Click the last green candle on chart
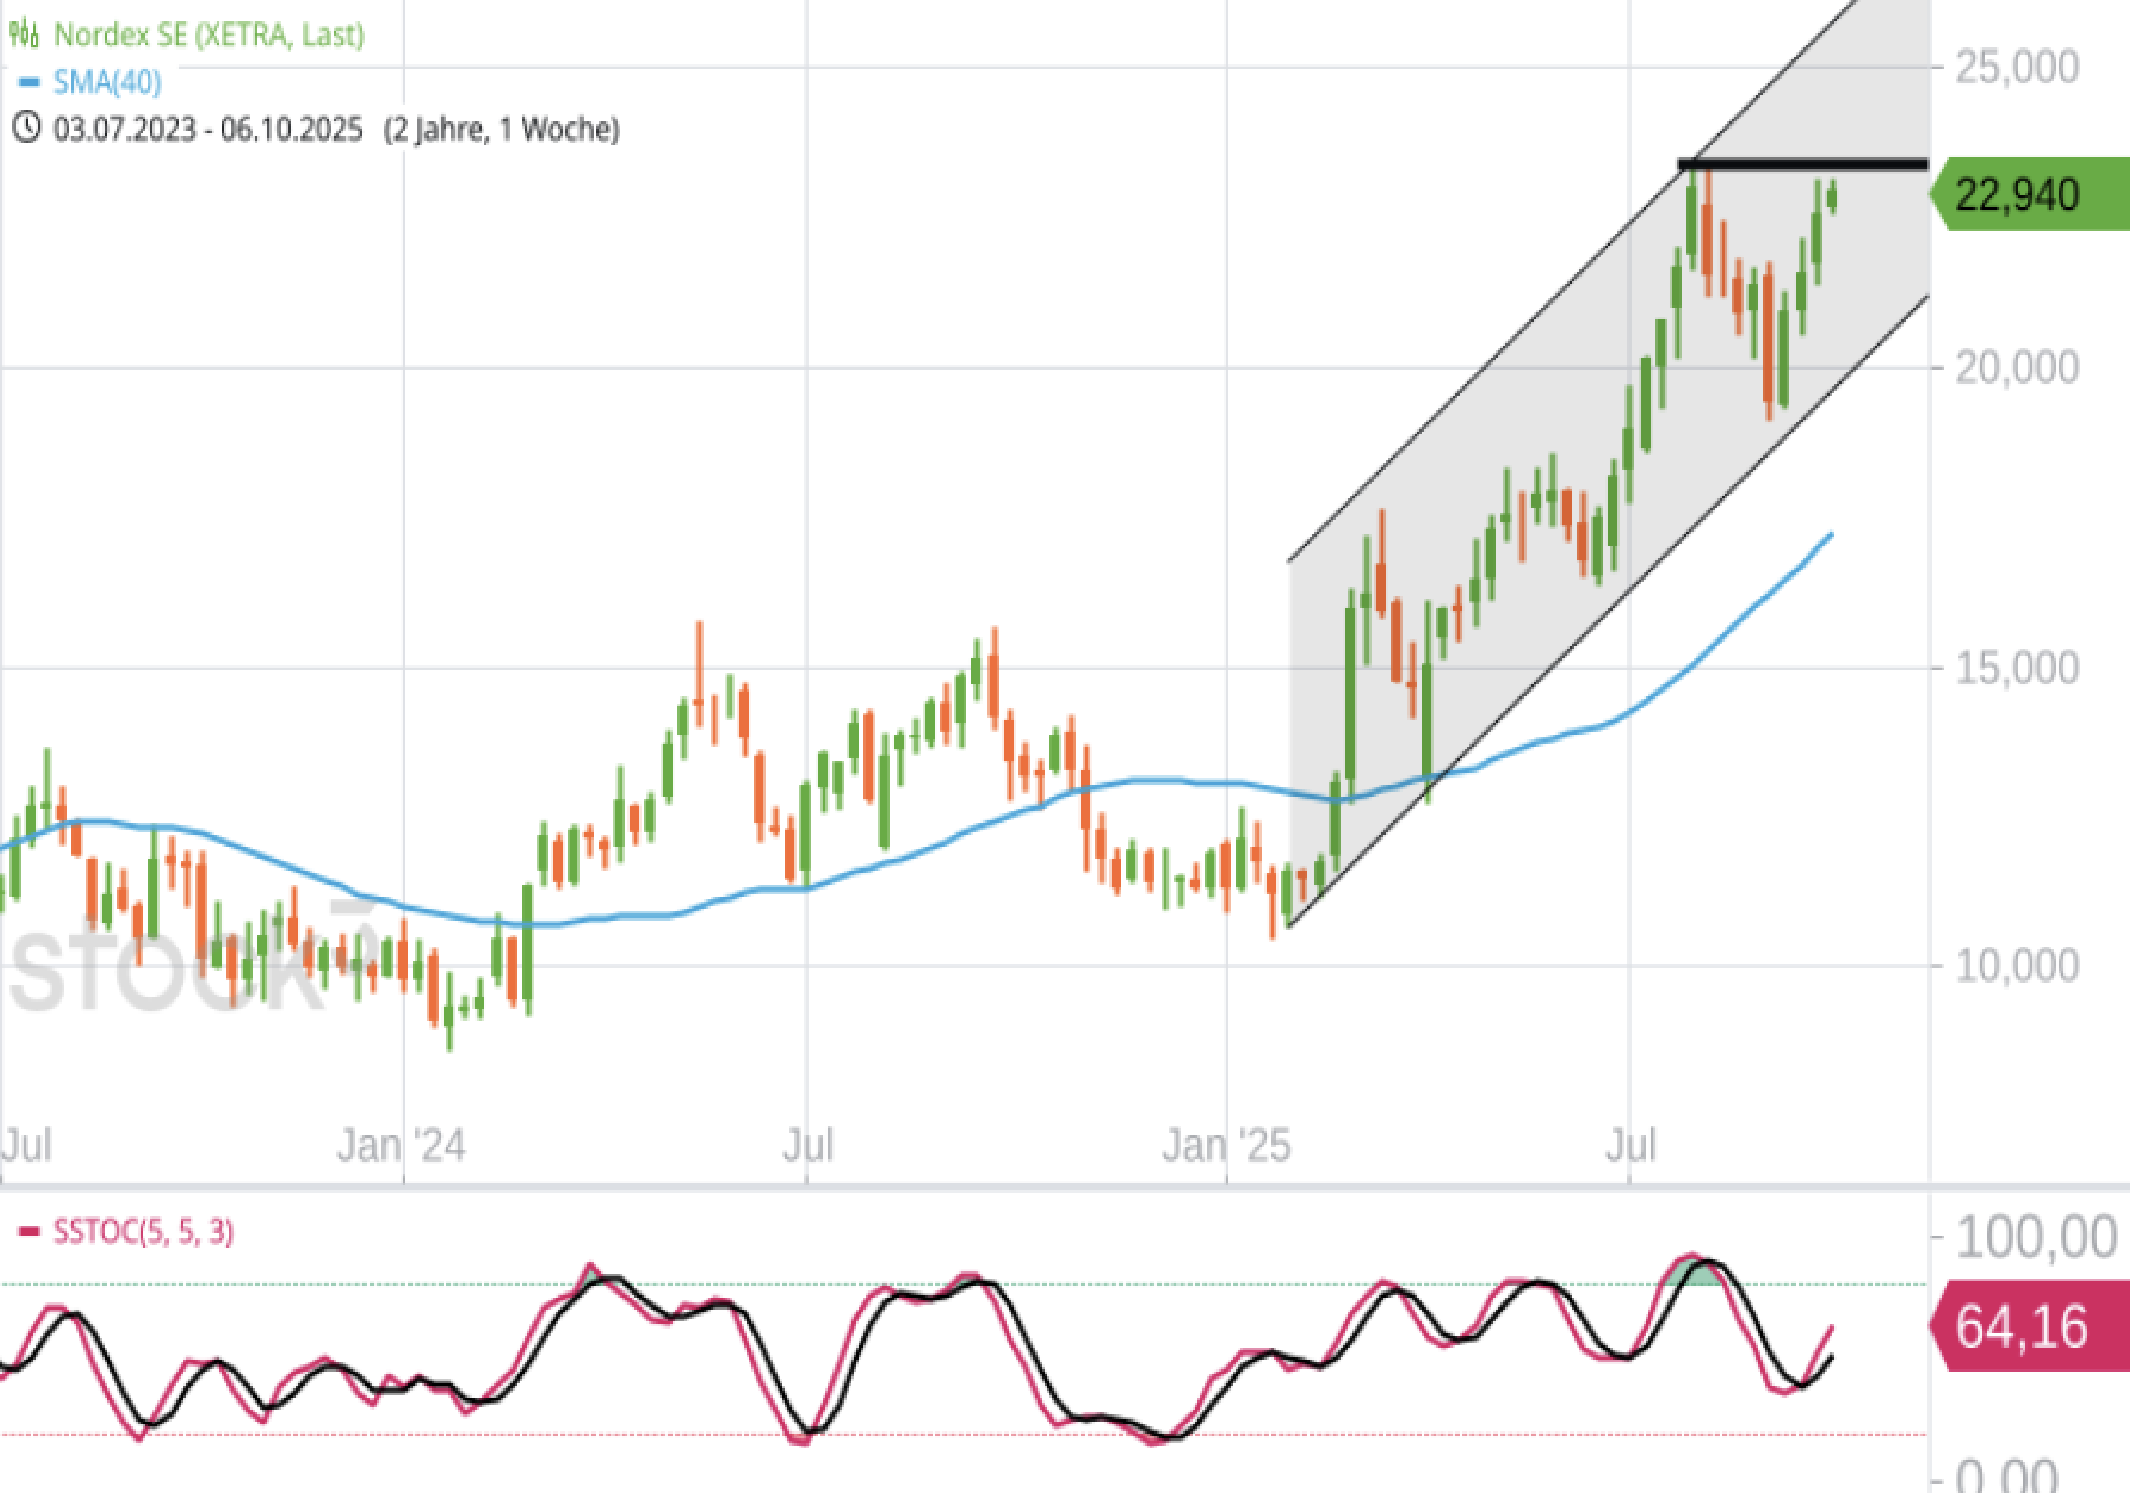This screenshot has width=2130, height=1493. (1832, 197)
